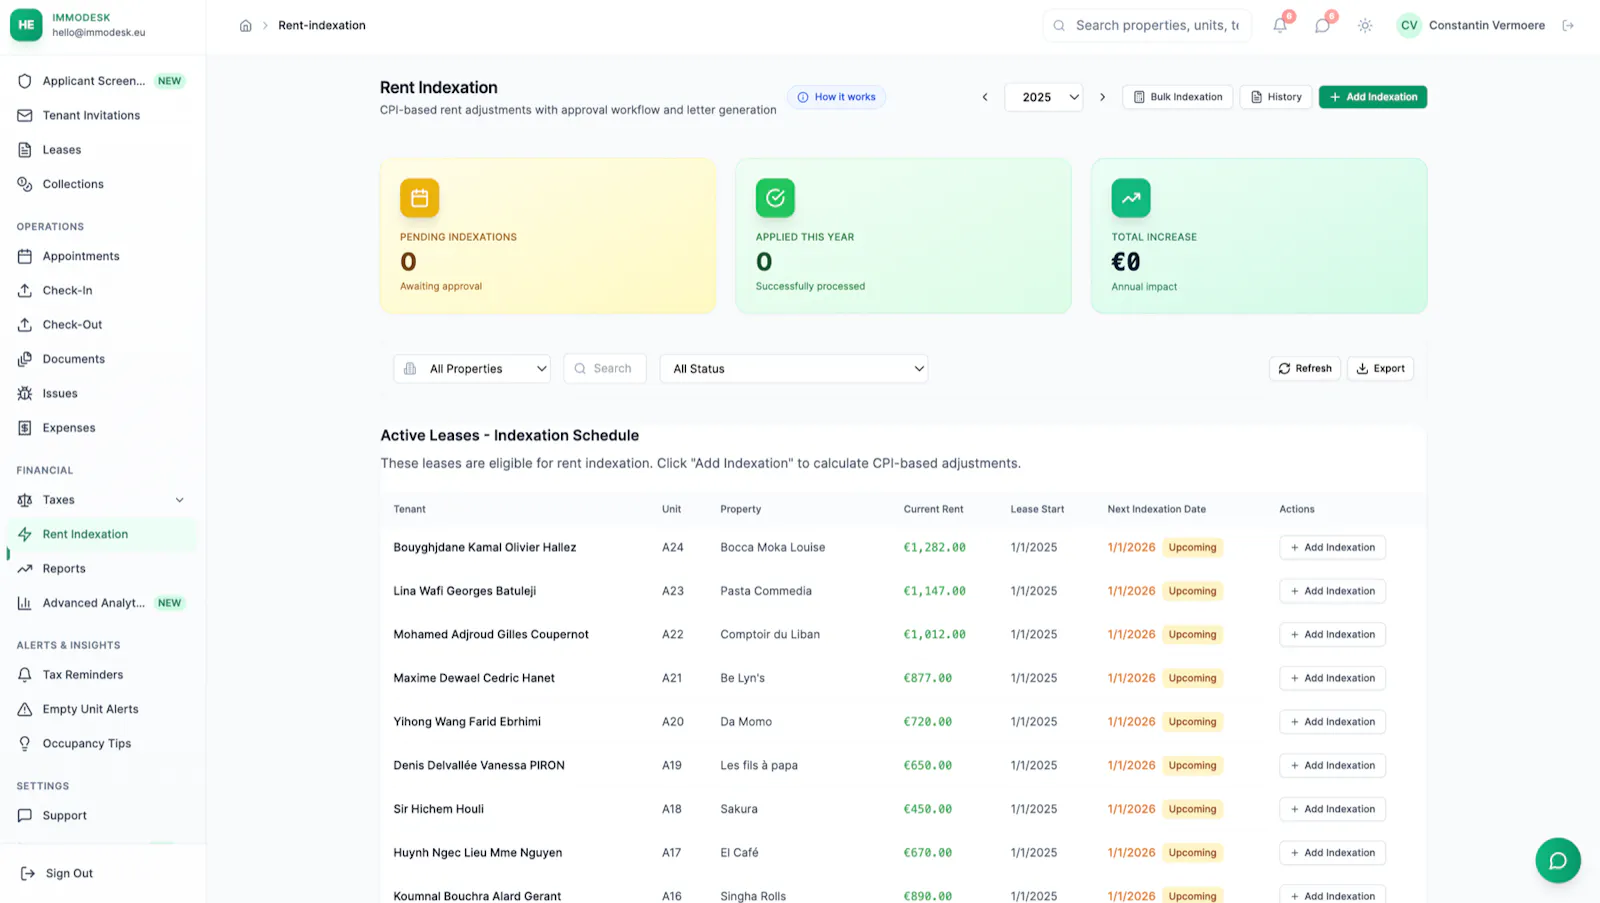Click the Current Rent column header
Screen dimensions: 1600x903
pyautogui.click(x=933, y=509)
